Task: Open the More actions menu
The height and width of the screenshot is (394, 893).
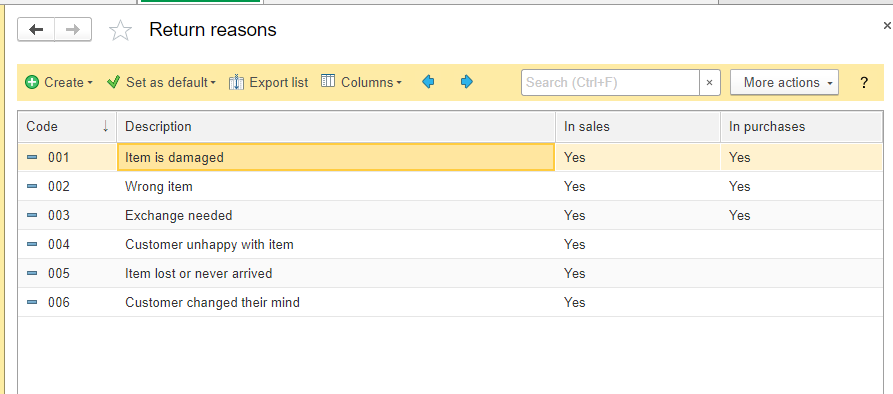Action: 785,83
